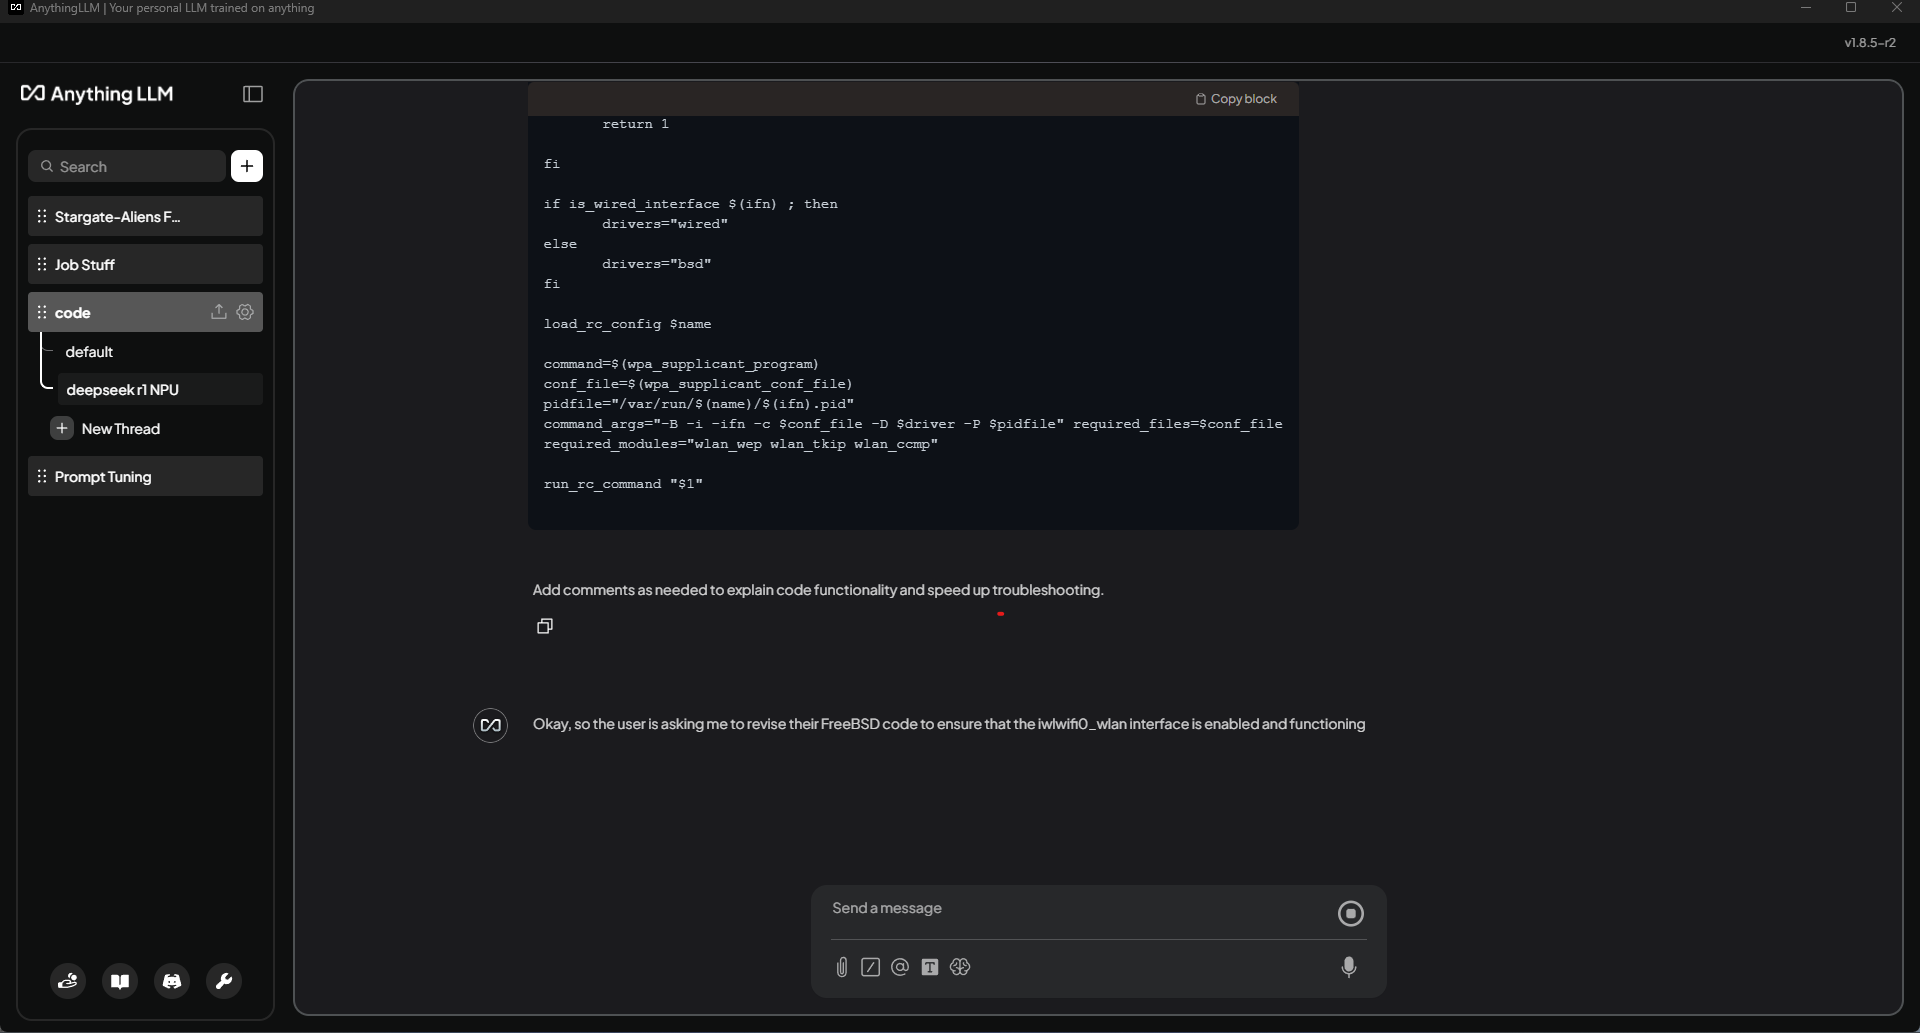This screenshot has height=1033, width=1920.
Task: Click drag handle of Job Stuff workspace
Action: [42, 264]
